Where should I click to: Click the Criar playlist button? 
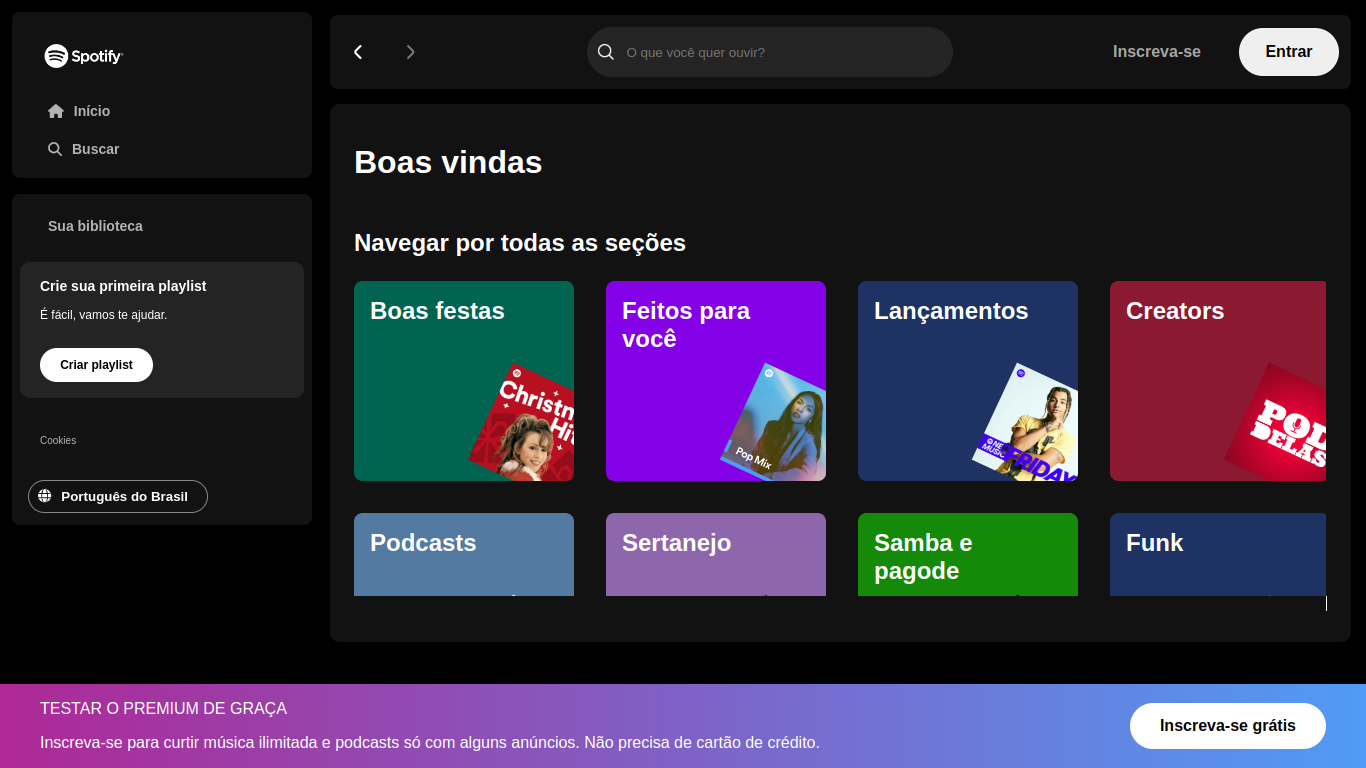point(96,365)
